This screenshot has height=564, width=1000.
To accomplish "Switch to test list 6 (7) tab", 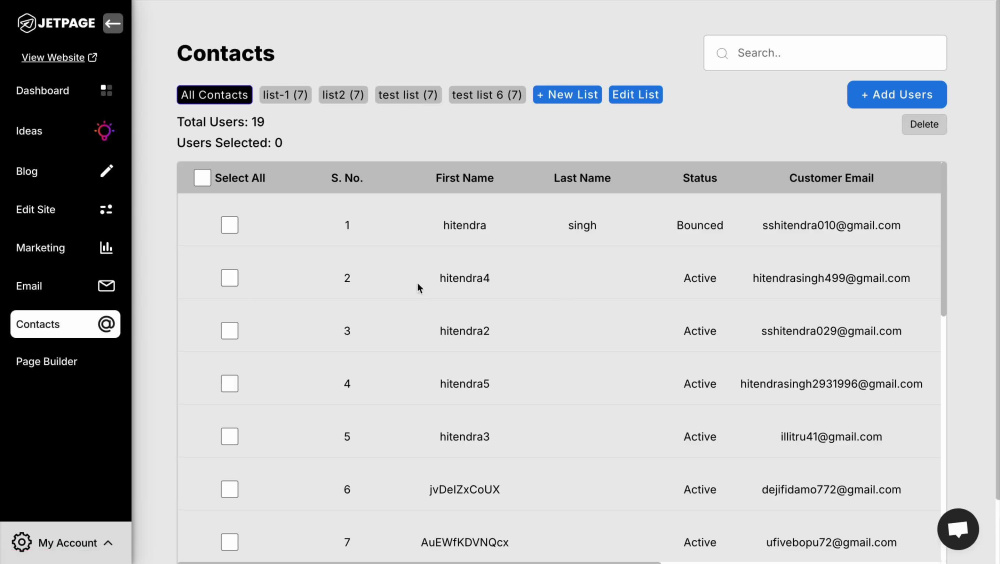I will point(487,95).
